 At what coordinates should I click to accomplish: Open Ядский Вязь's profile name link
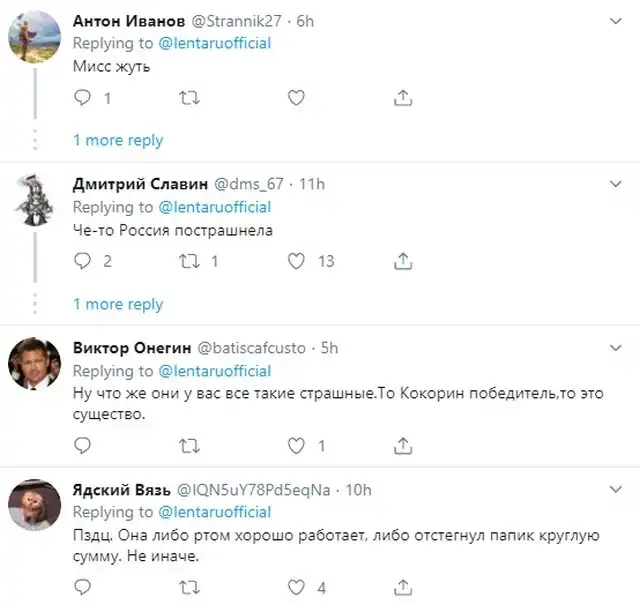122,489
